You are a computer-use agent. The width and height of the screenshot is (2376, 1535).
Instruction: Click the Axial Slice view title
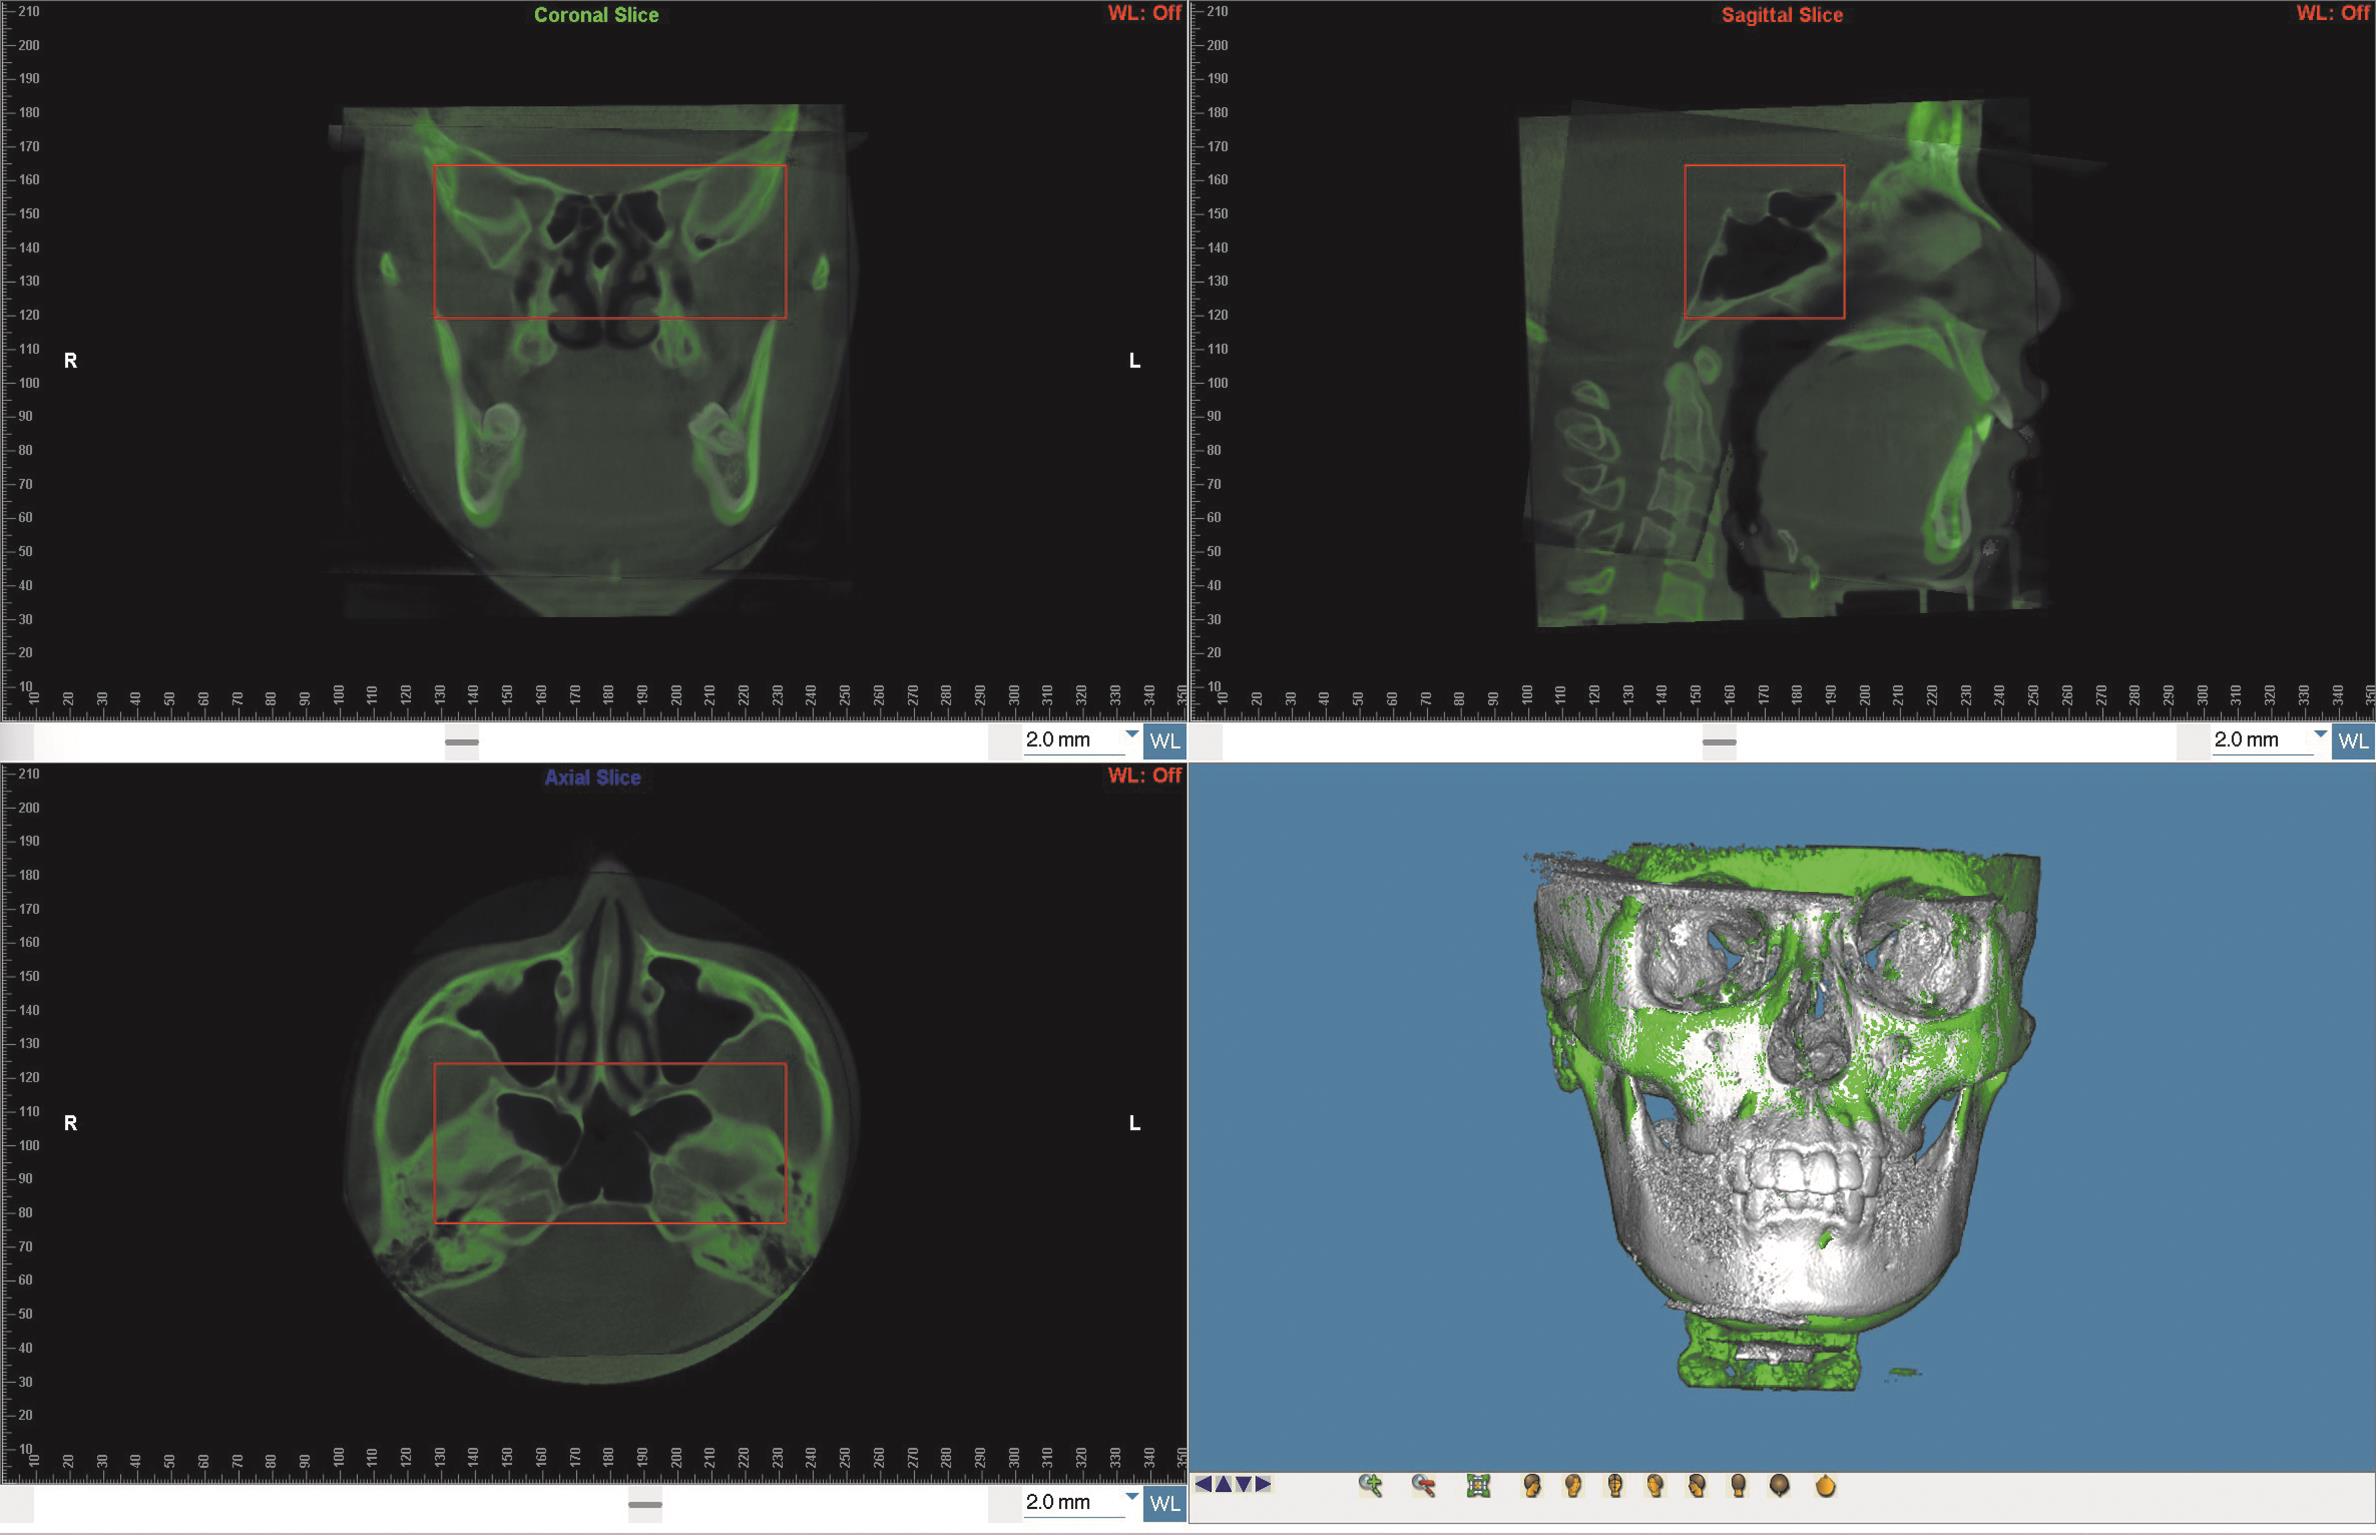click(592, 777)
